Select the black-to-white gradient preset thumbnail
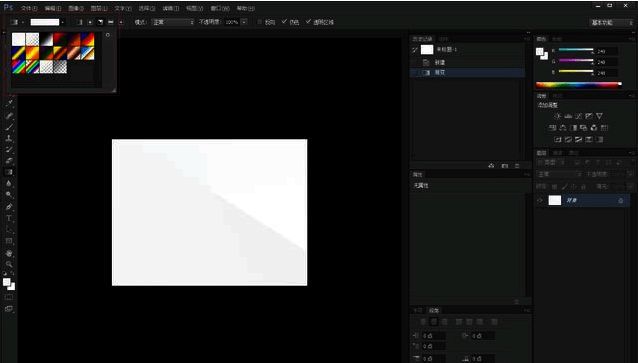The image size is (638, 363). (46, 39)
